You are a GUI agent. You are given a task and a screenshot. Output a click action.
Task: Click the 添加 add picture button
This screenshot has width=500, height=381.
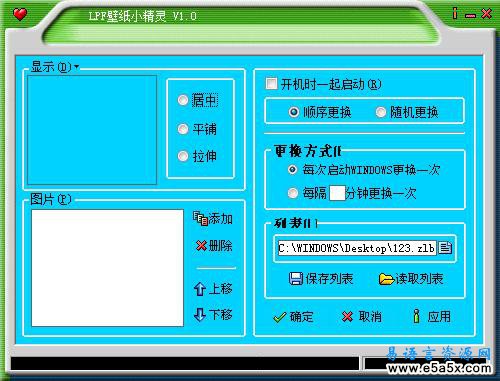click(x=213, y=219)
